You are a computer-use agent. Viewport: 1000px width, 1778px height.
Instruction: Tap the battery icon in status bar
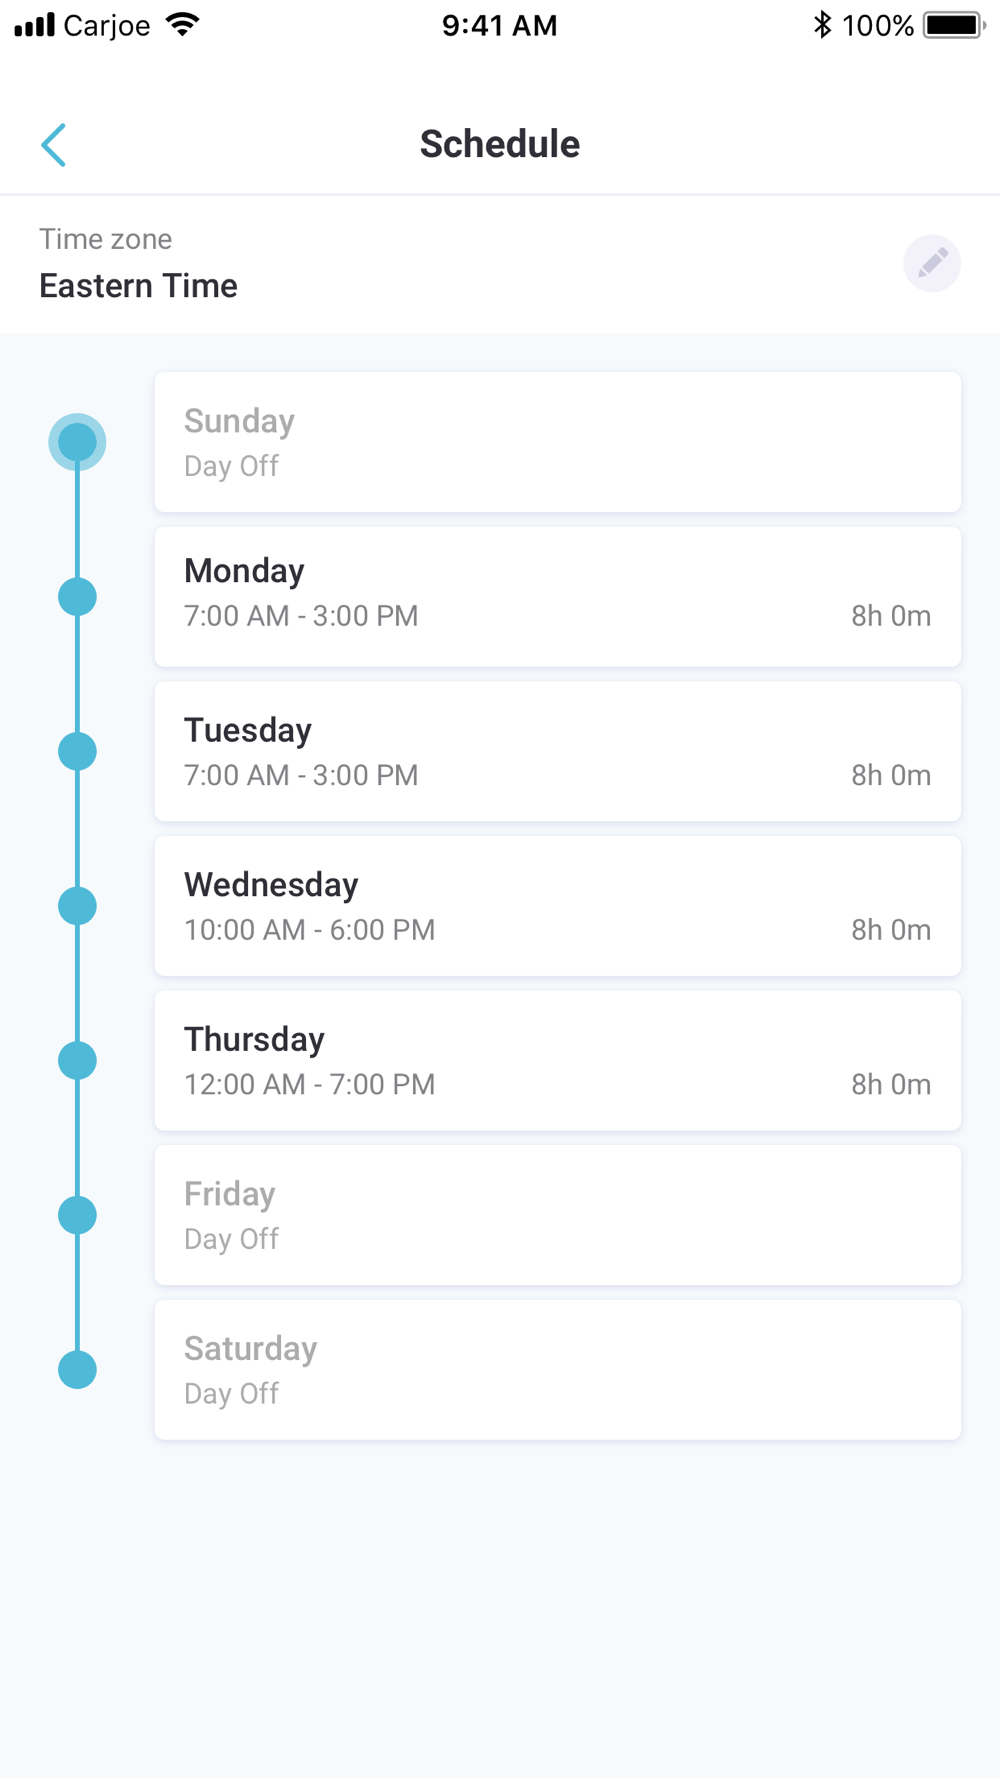click(x=955, y=25)
